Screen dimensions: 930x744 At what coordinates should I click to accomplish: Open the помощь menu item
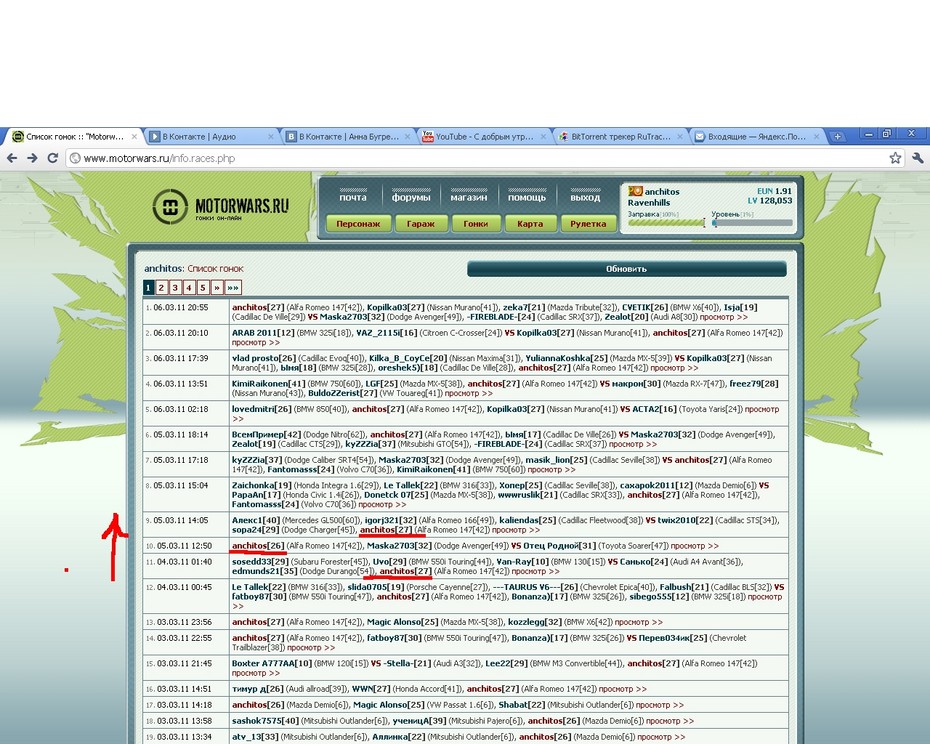tap(527, 197)
